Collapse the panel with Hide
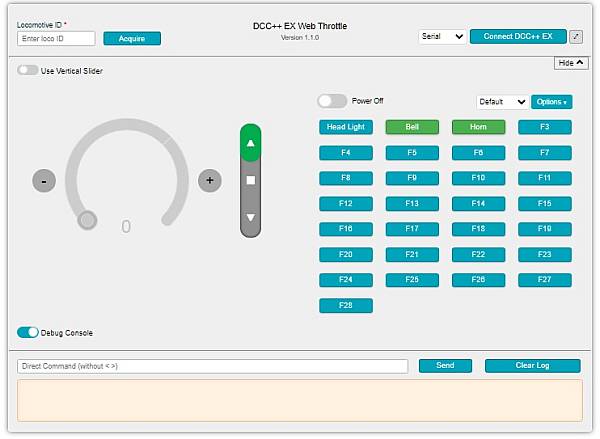The image size is (600, 439). tap(571, 63)
